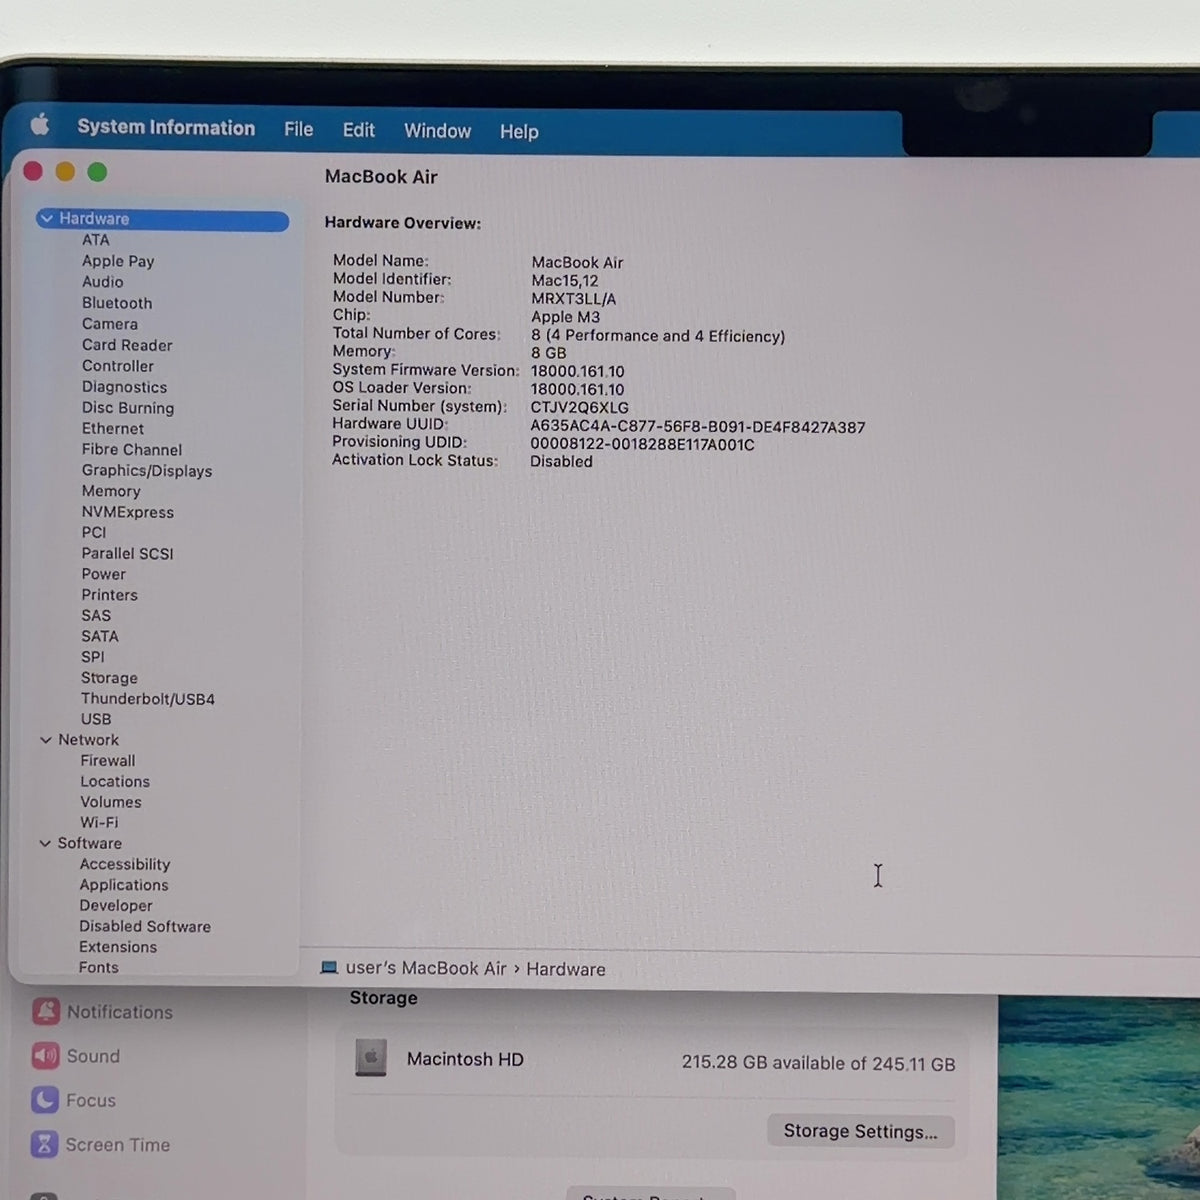Viewport: 1200px width, 1200px height.
Task: Collapse the Software section chevron
Action: pos(44,843)
